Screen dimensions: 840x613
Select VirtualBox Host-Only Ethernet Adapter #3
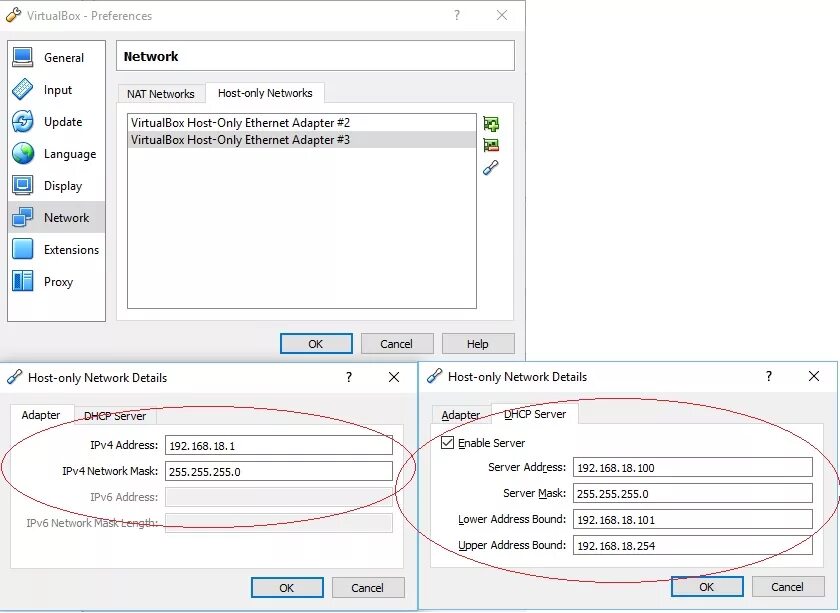[302, 140]
